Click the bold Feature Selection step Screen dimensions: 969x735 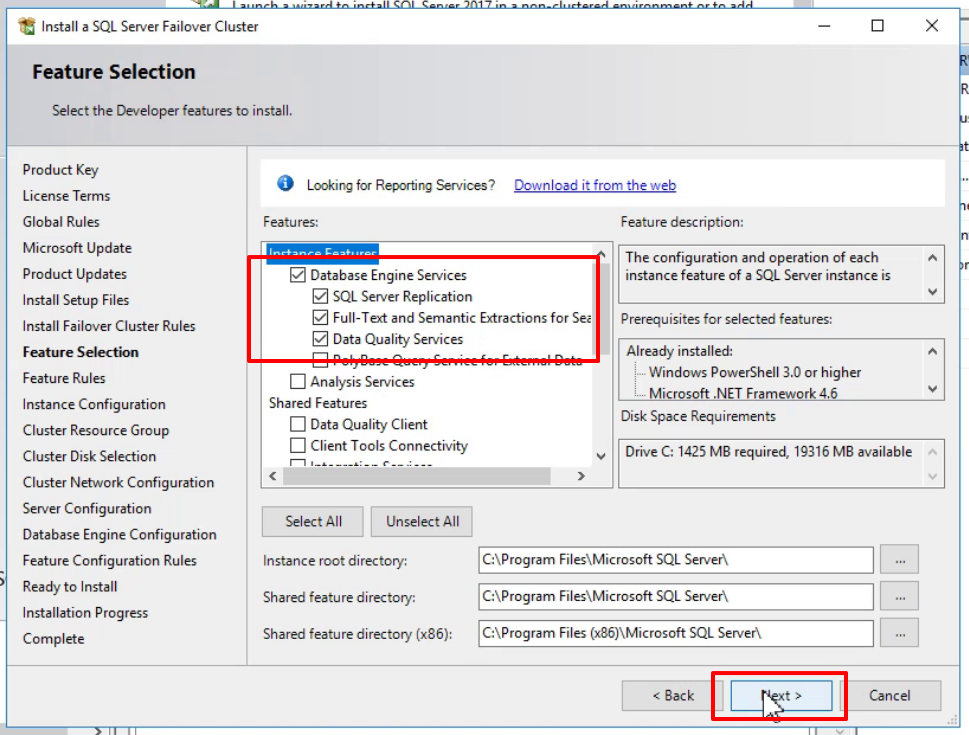[81, 352]
